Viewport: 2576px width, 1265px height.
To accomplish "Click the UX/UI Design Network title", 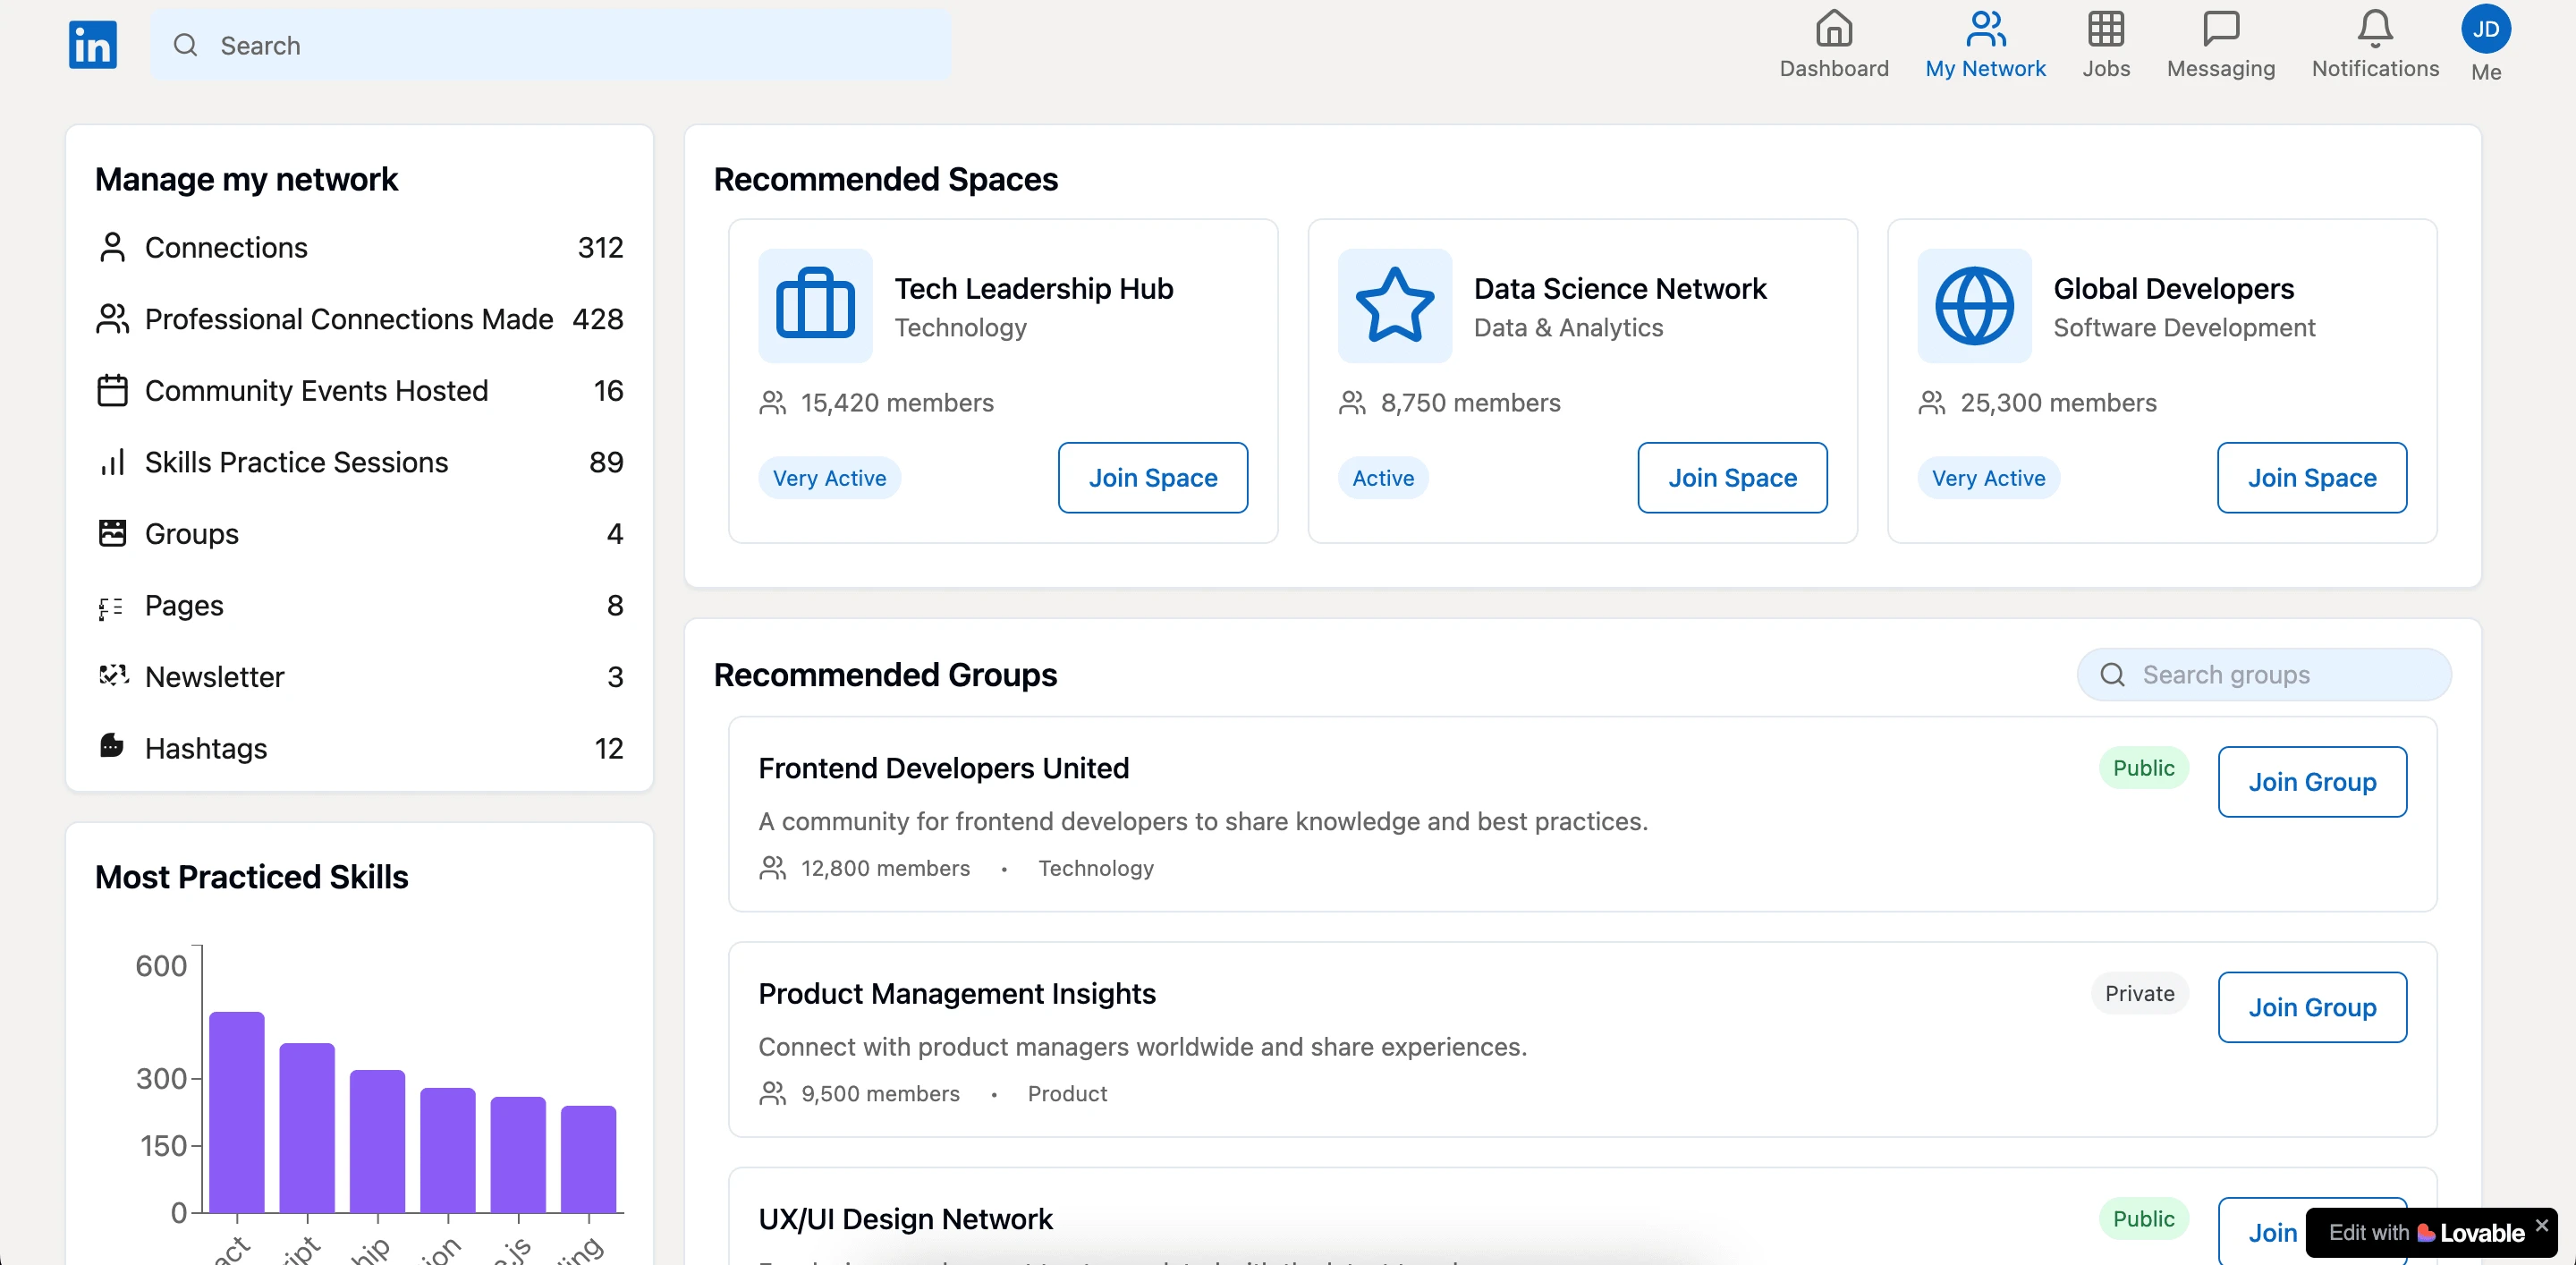I will [905, 1218].
